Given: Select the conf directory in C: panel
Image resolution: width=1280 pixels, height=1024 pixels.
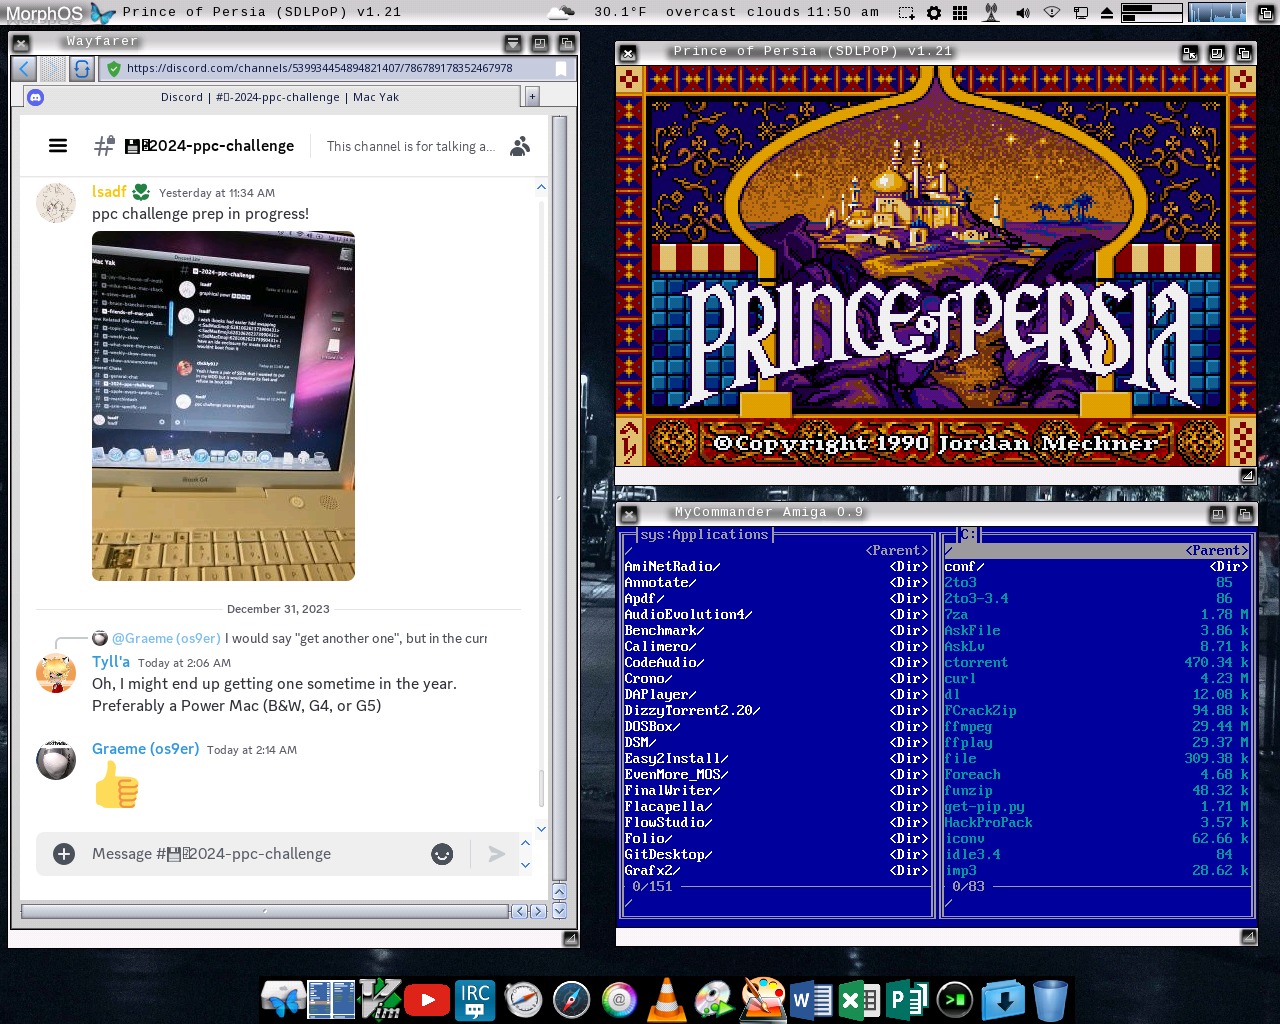Looking at the screenshot, I should [1097, 566].
